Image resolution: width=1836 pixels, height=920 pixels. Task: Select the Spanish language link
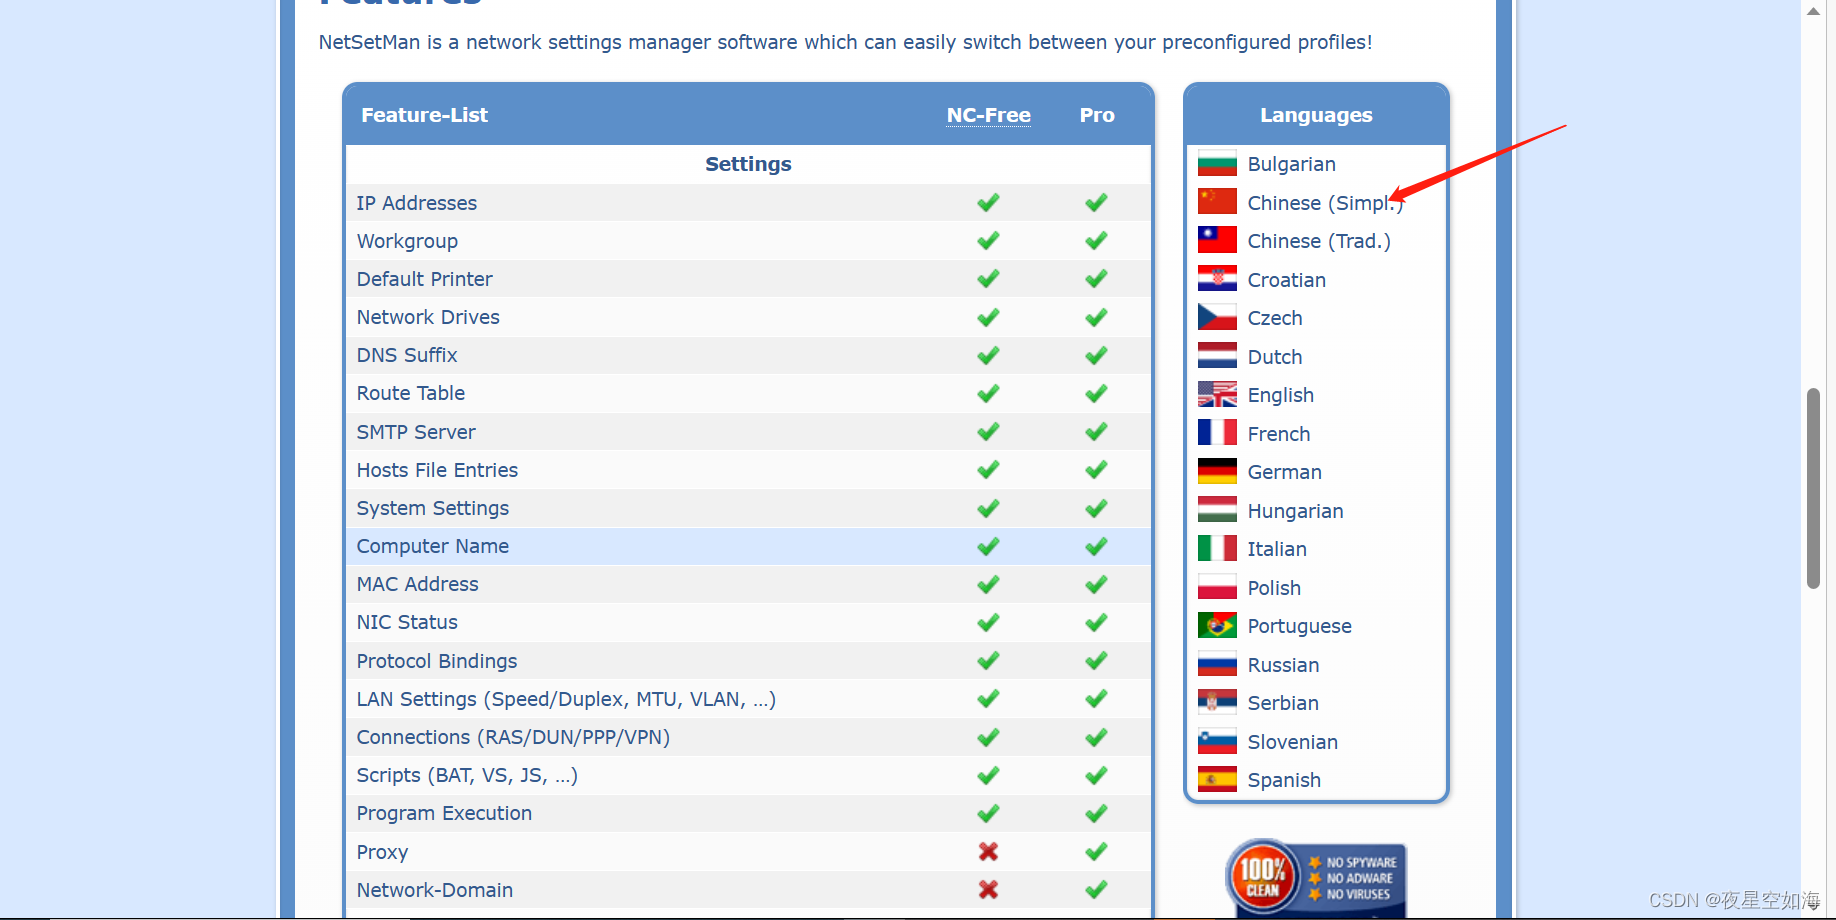(x=1284, y=780)
